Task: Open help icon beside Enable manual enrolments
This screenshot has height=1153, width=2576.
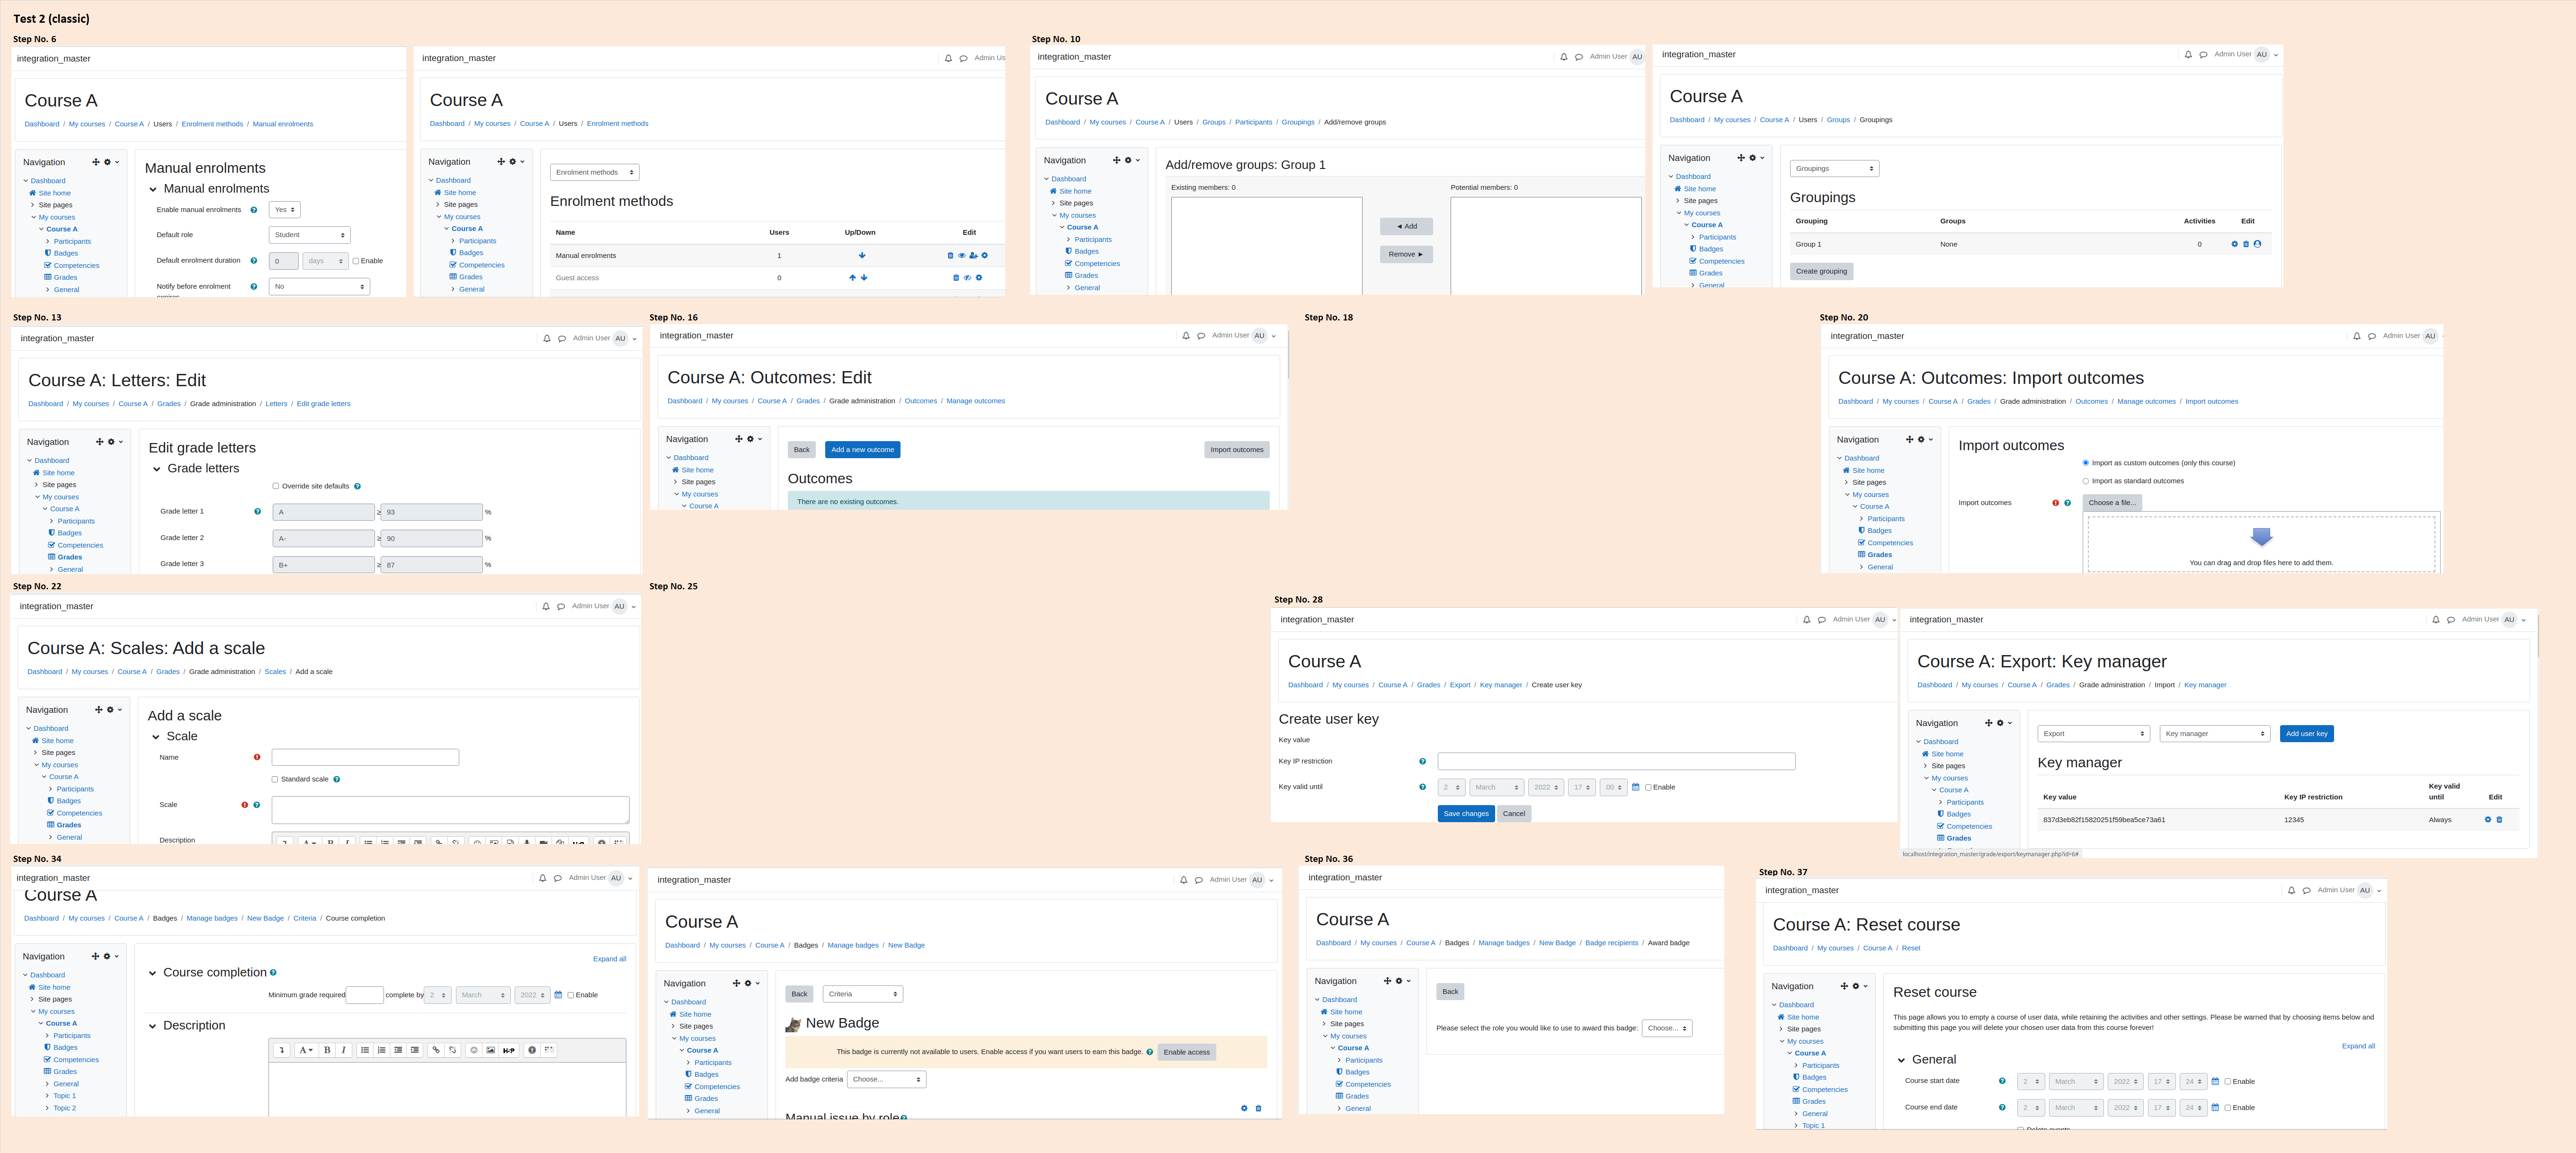Action: (254, 210)
